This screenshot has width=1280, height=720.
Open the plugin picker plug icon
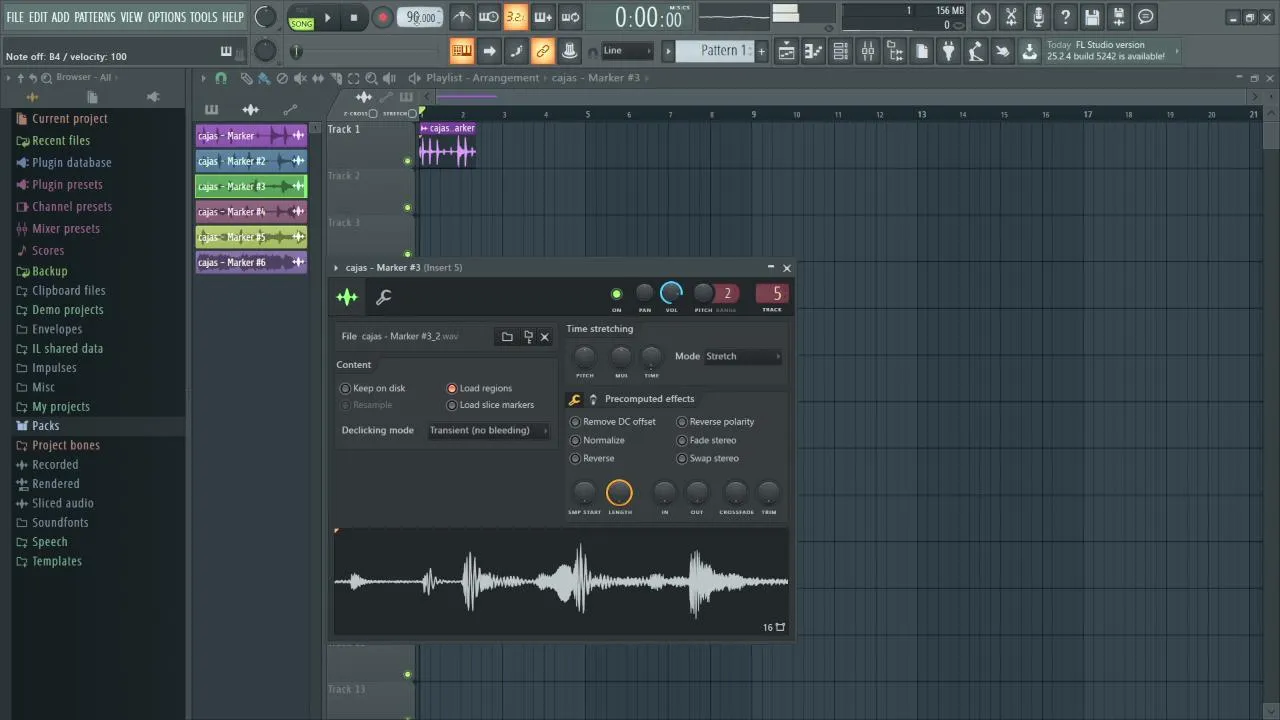pyautogui.click(x=948, y=51)
